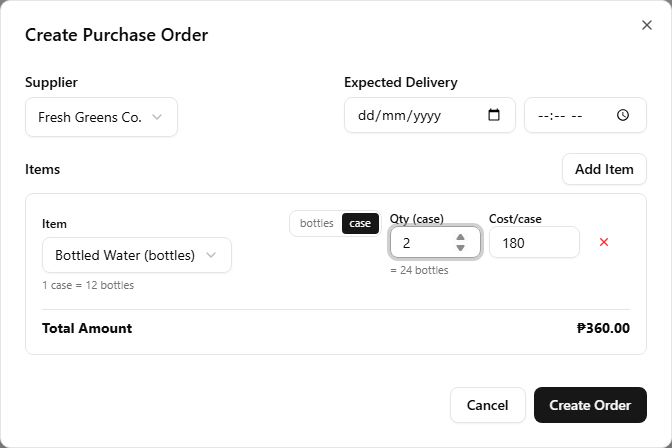Image resolution: width=672 pixels, height=448 pixels.
Task: Click the Items section label
Action: [42, 169]
